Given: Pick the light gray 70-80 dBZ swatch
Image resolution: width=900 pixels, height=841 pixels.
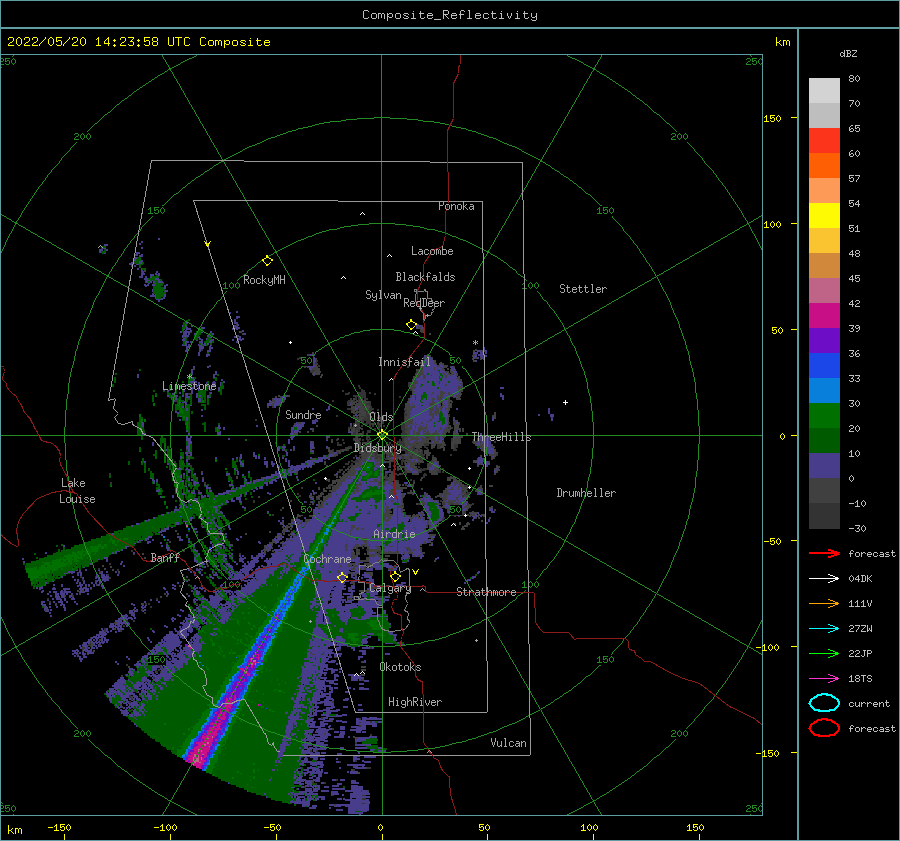Looking at the screenshot, I should click(824, 91).
